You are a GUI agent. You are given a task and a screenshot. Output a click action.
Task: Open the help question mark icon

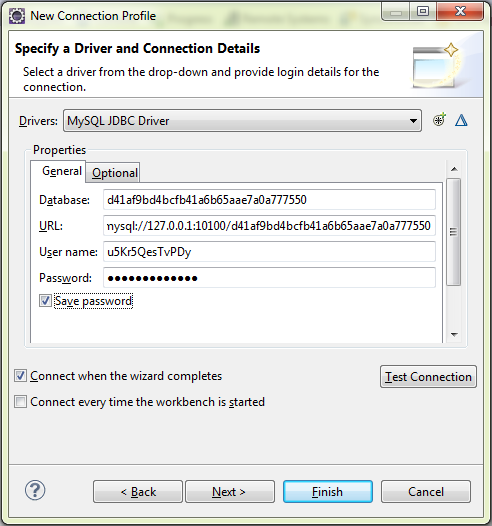tap(35, 490)
